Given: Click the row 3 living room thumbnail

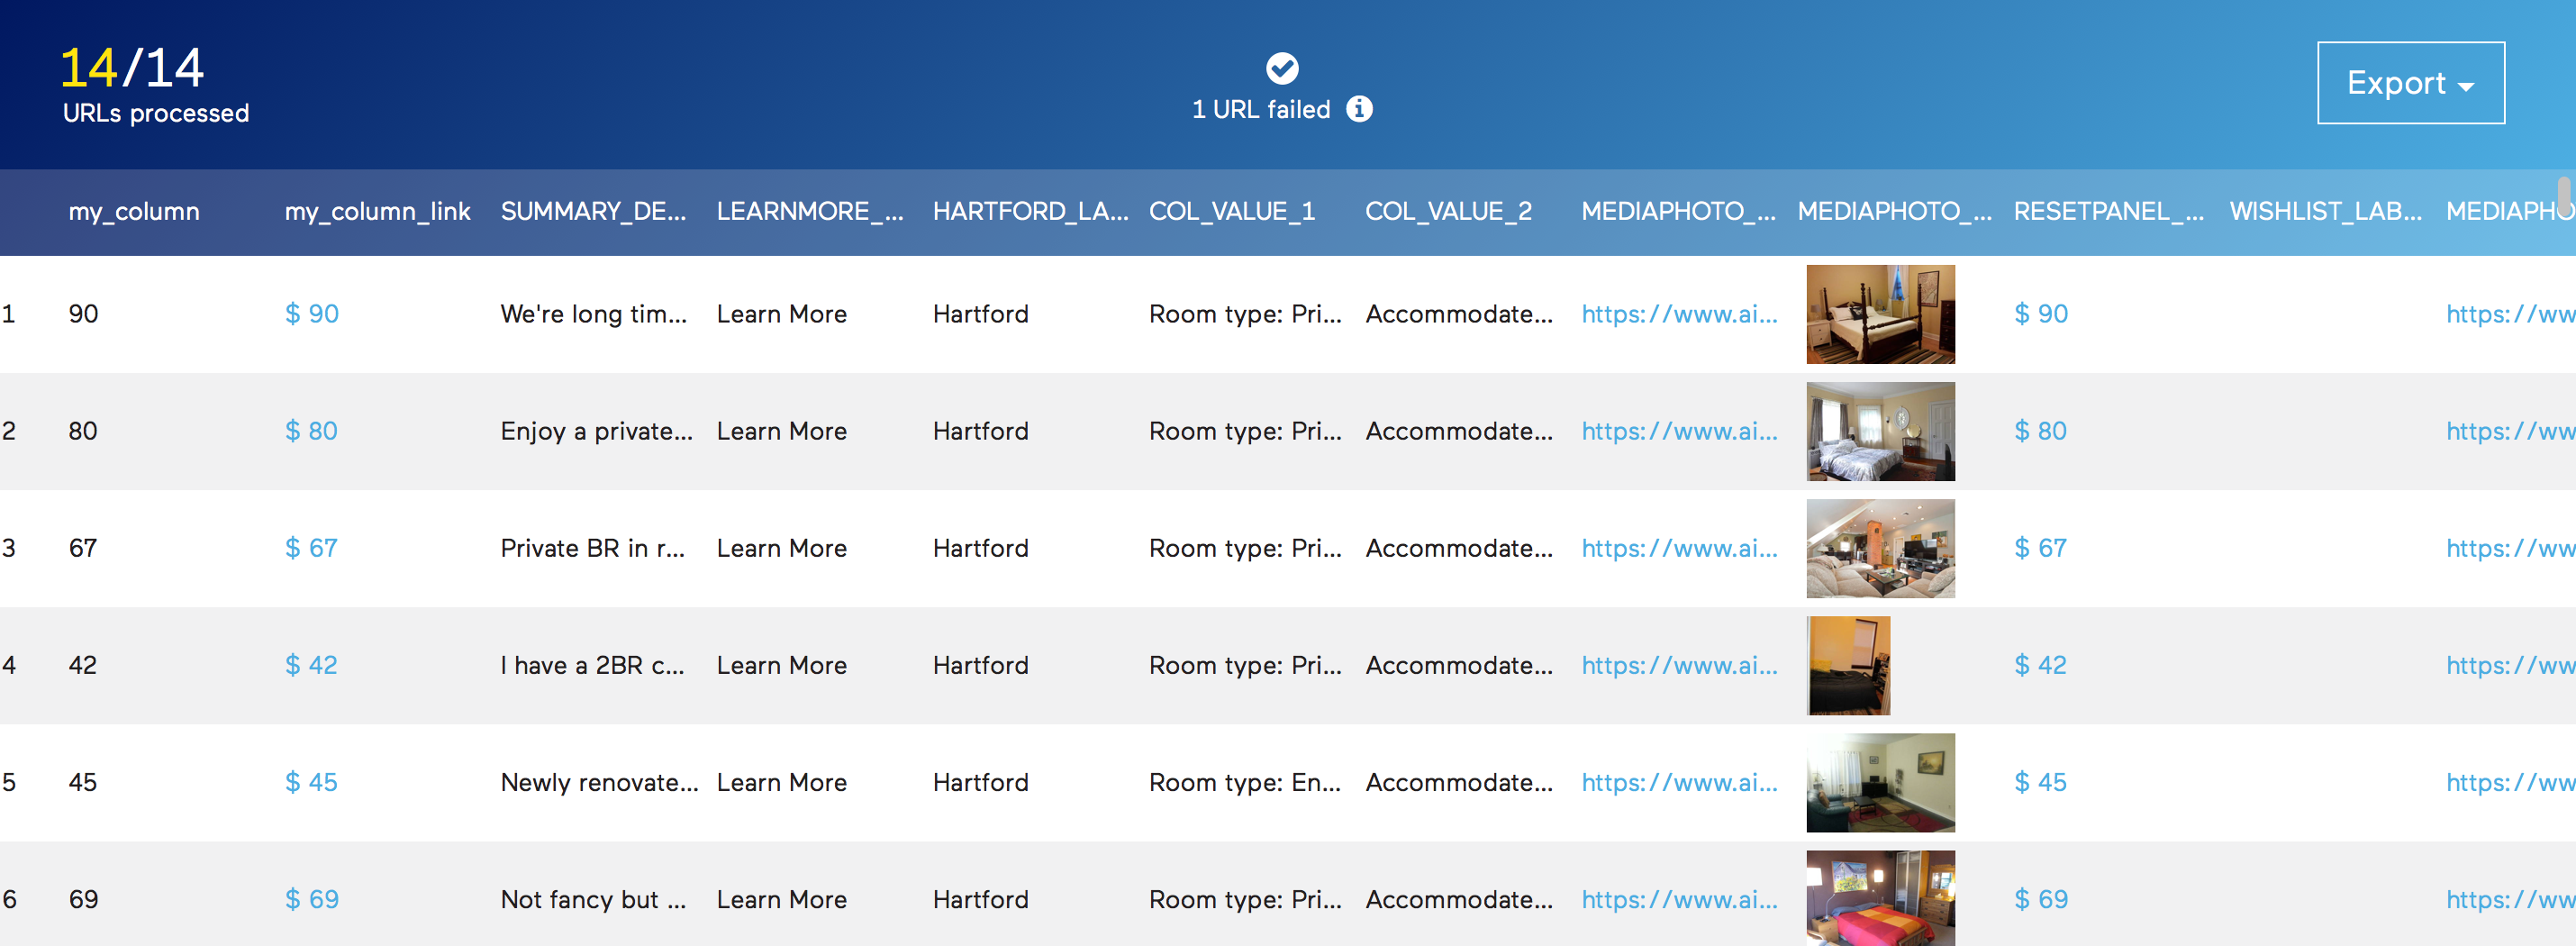Looking at the screenshot, I should tap(1880, 548).
